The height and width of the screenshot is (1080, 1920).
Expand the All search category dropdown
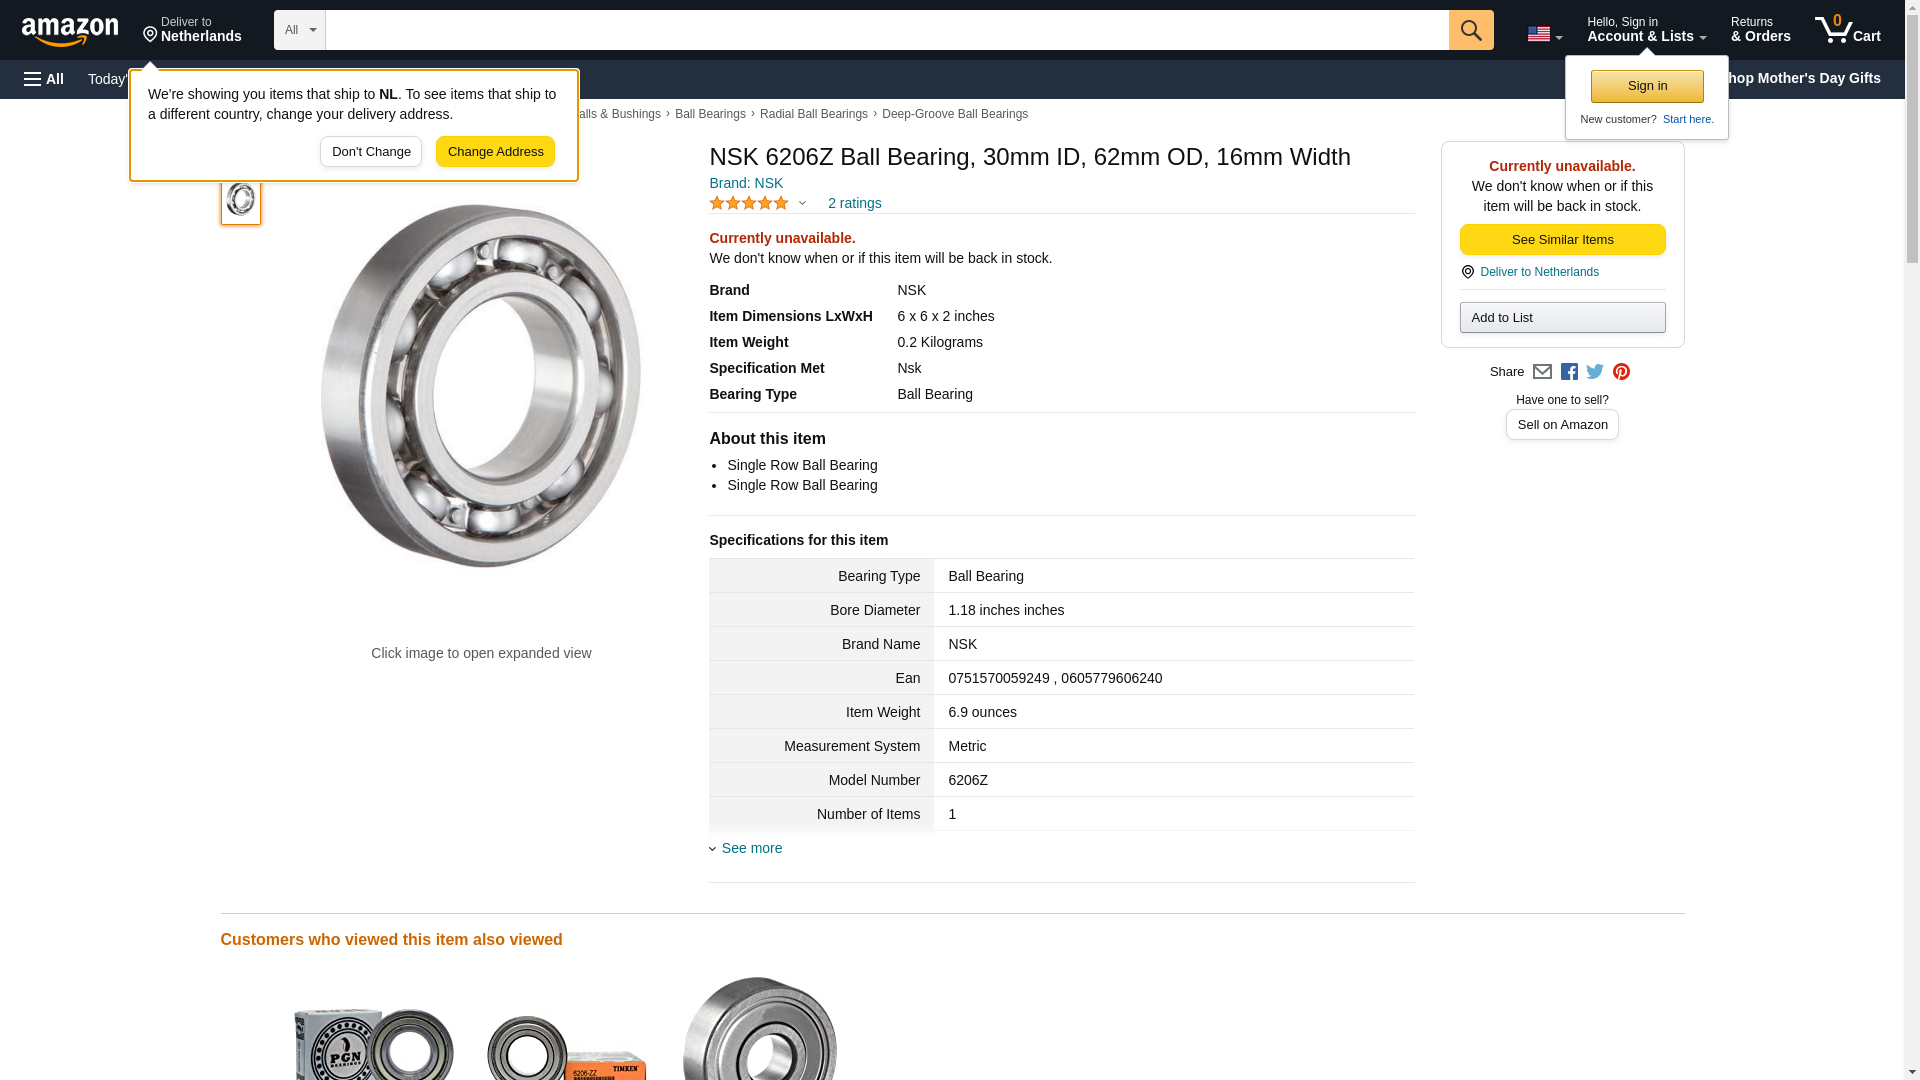pos(299,30)
